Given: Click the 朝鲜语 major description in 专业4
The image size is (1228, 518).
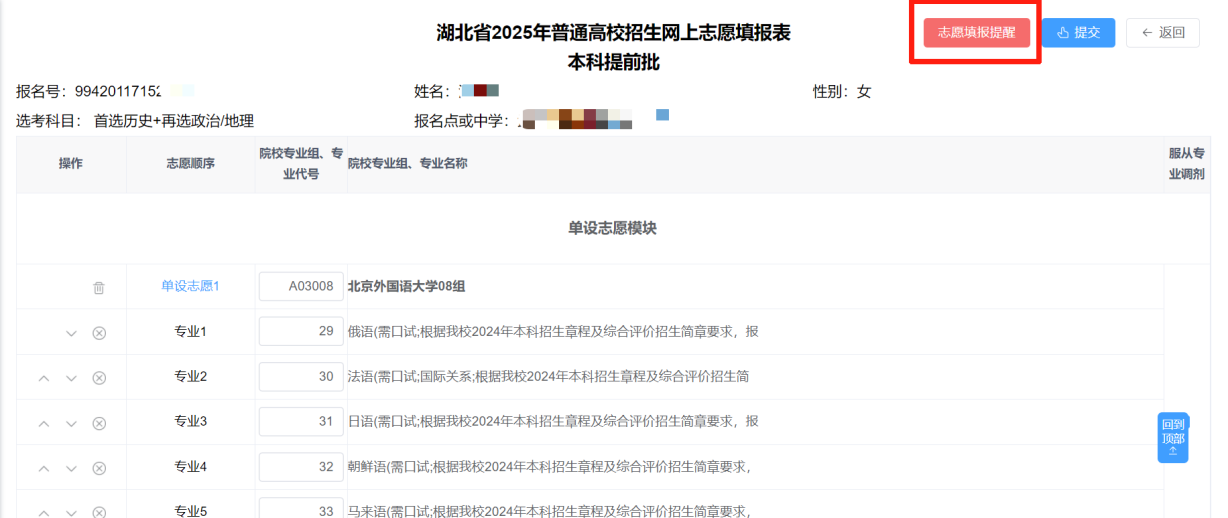Looking at the screenshot, I should (549, 466).
